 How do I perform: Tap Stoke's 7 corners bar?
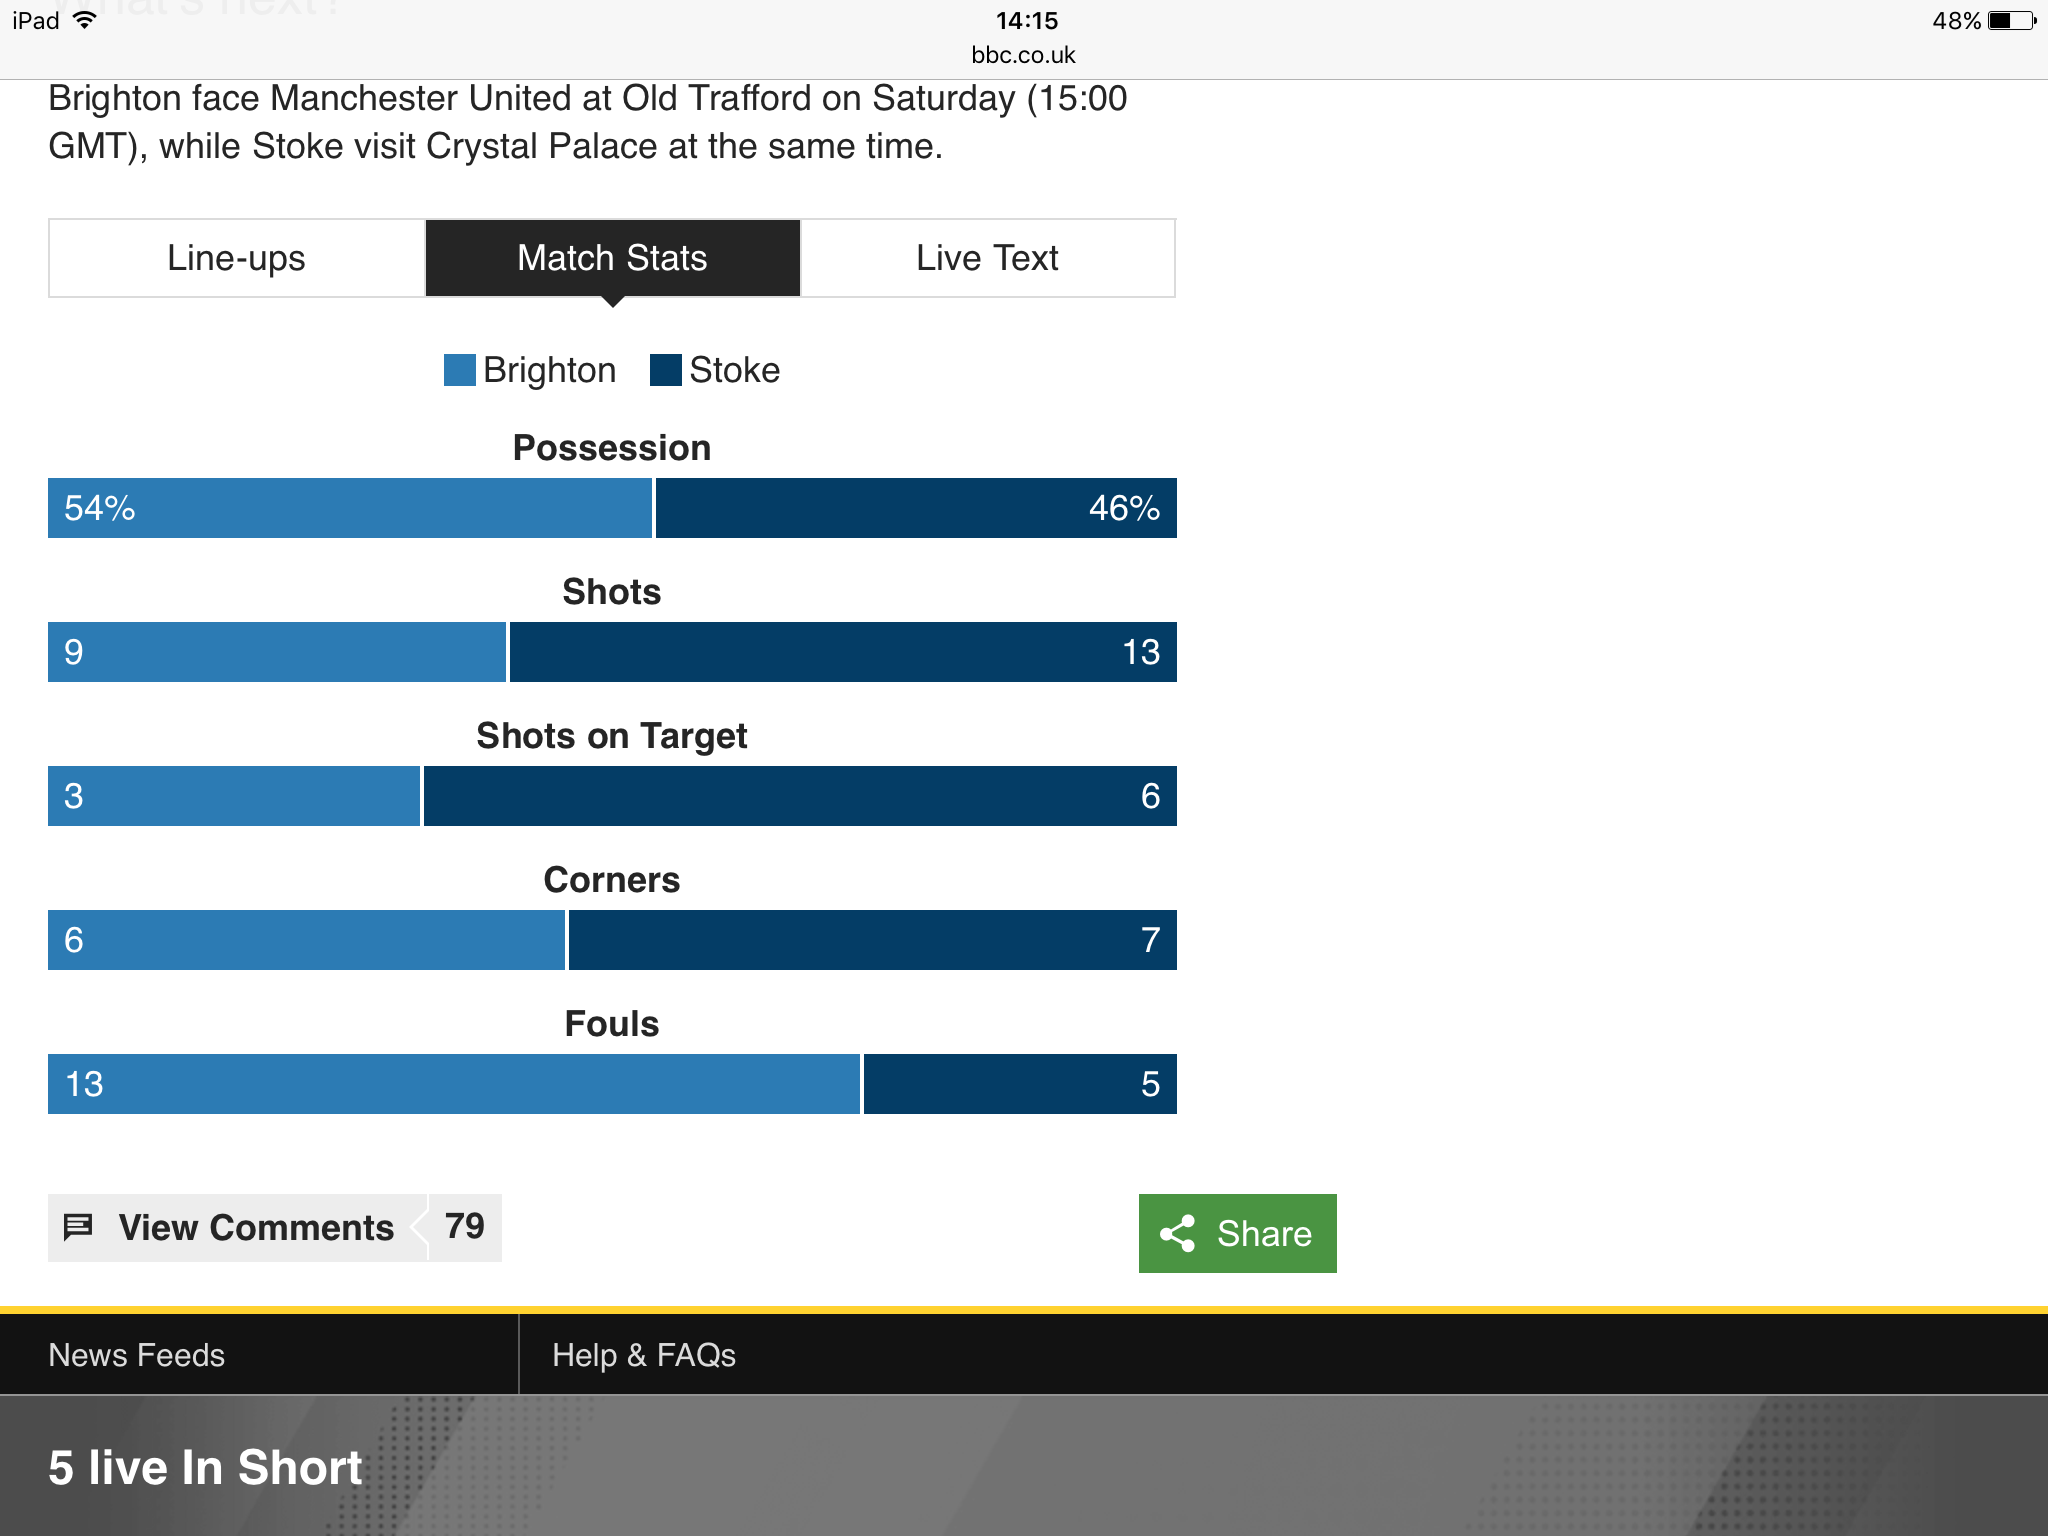point(873,940)
